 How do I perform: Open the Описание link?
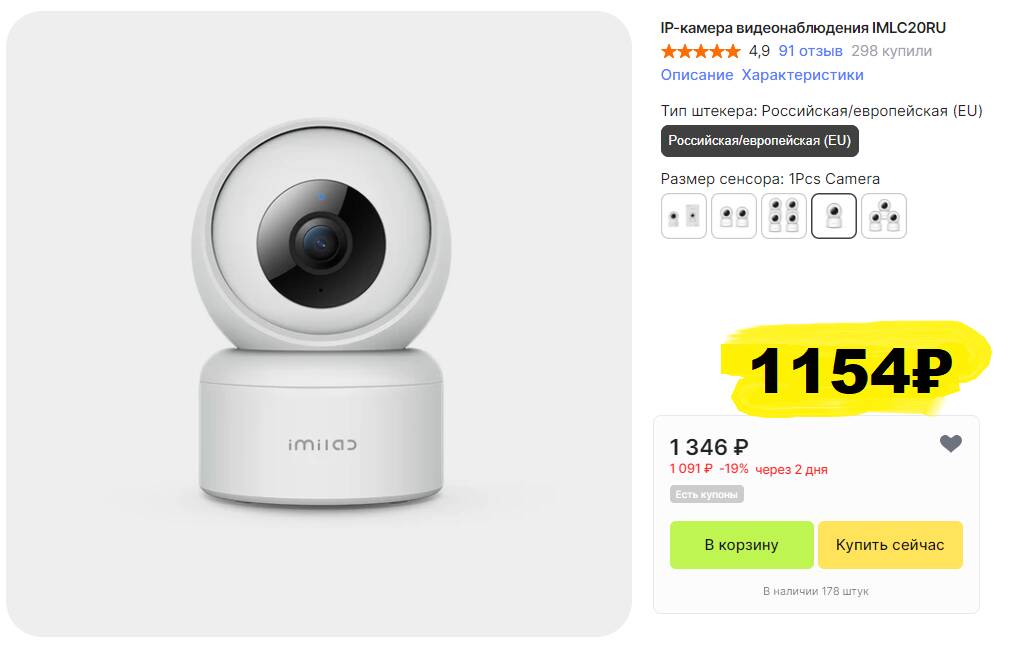coord(697,75)
